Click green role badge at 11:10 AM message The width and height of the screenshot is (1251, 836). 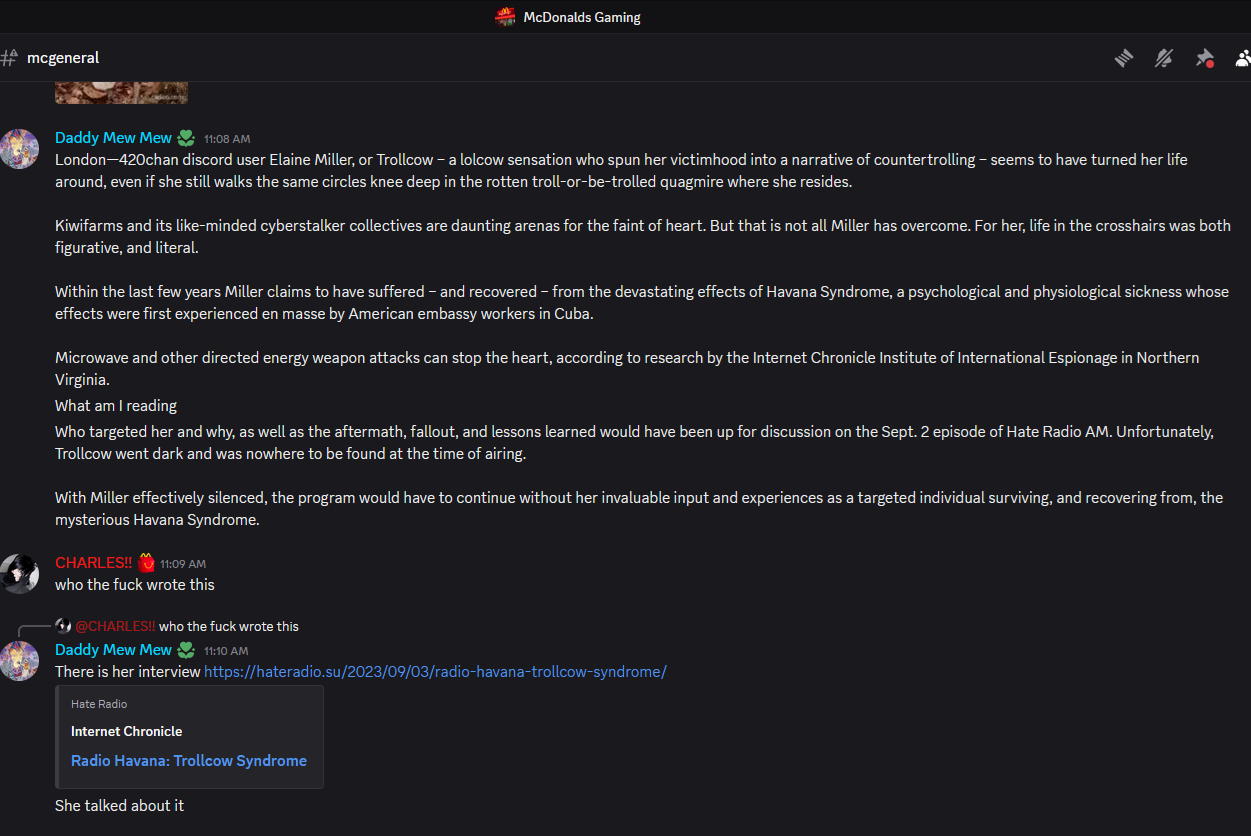pyautogui.click(x=186, y=650)
